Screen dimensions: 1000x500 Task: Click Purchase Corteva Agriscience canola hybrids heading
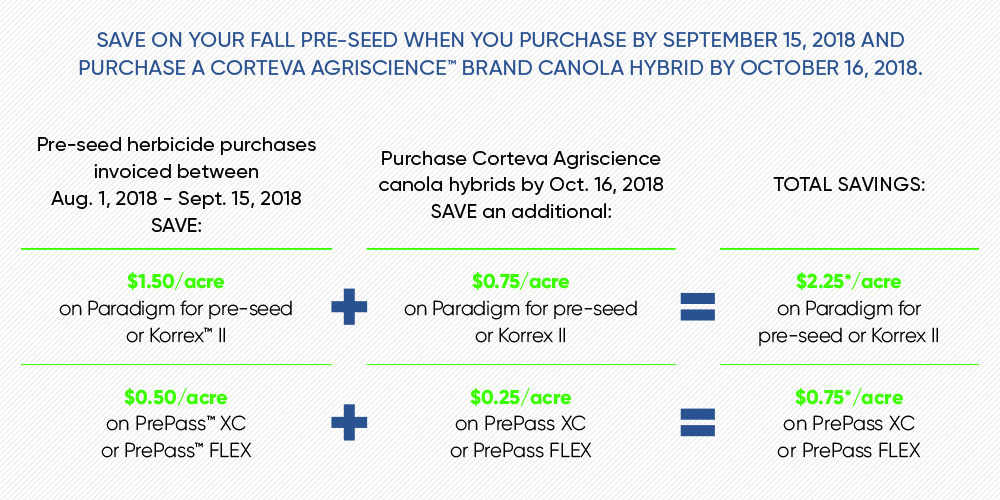521,185
